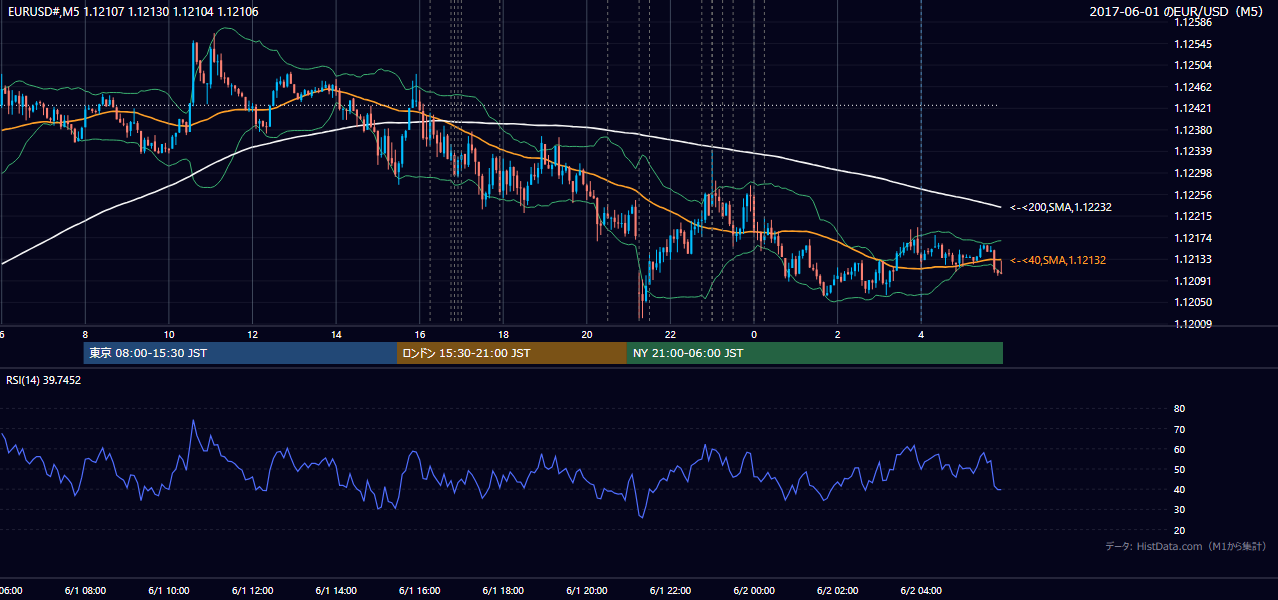Click hour label 18 under price chart
Viewport: 1278px width, 600px height.
(503, 334)
